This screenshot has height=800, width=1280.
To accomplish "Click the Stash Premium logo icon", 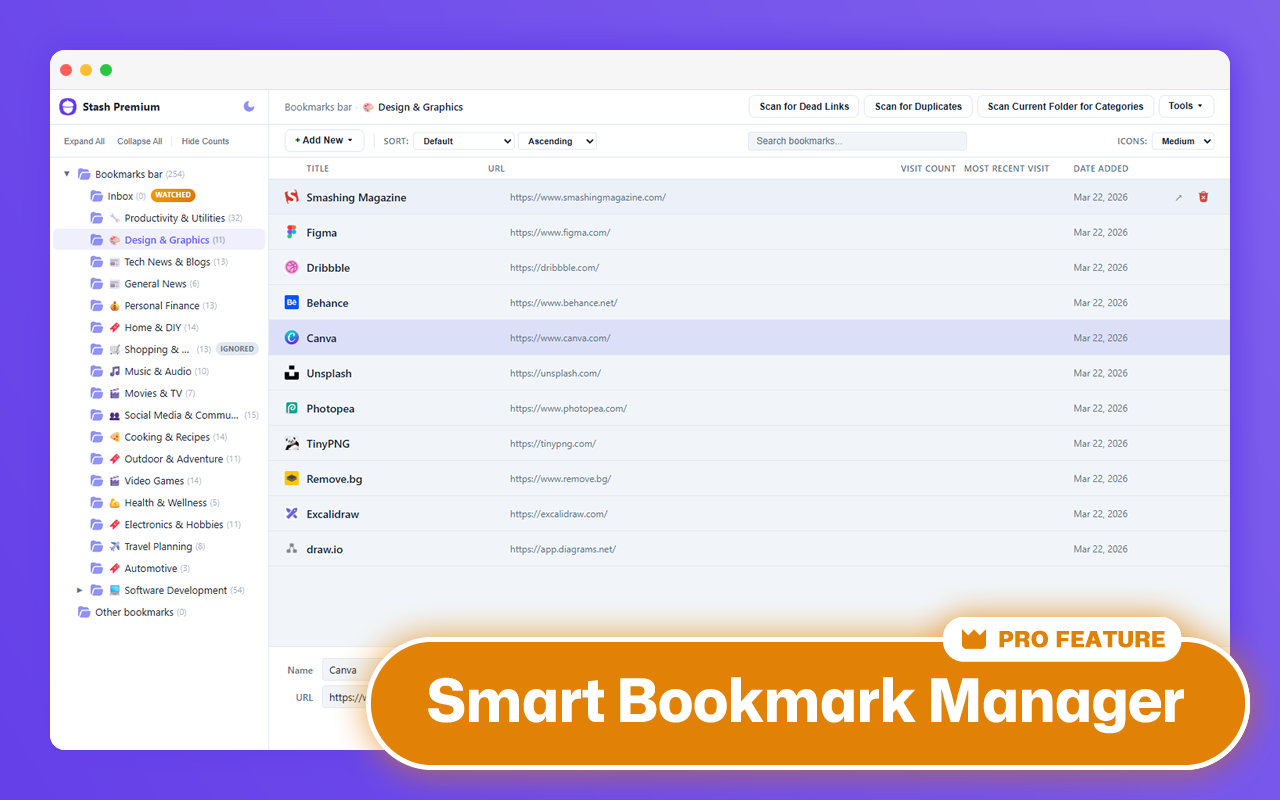I will click(68, 107).
